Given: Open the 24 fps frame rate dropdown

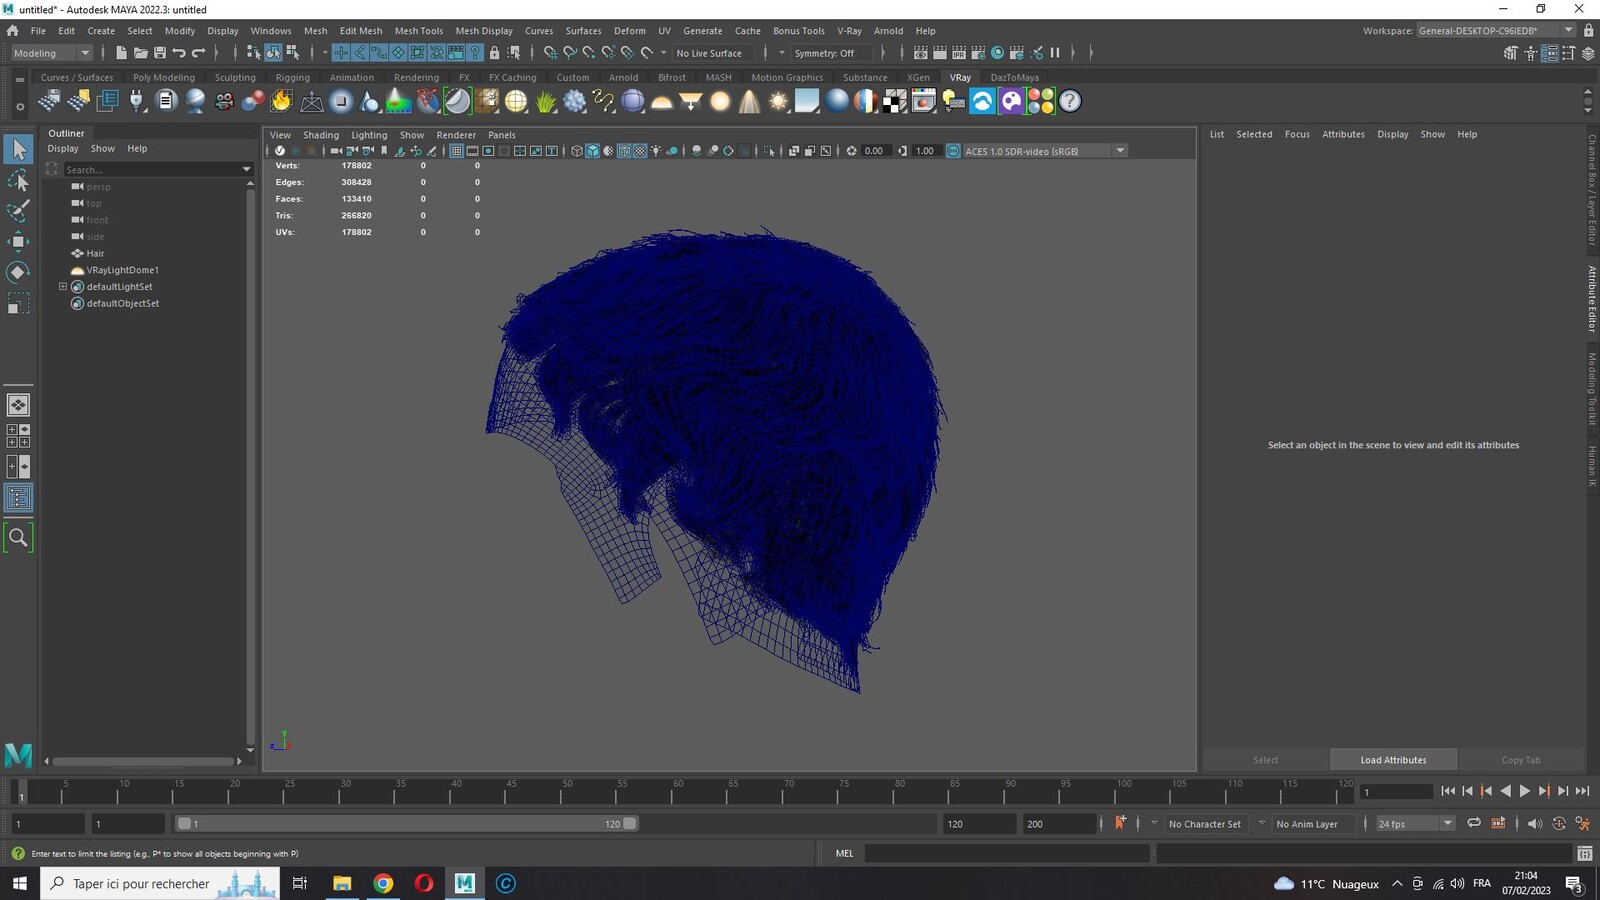Looking at the screenshot, I should point(1414,824).
